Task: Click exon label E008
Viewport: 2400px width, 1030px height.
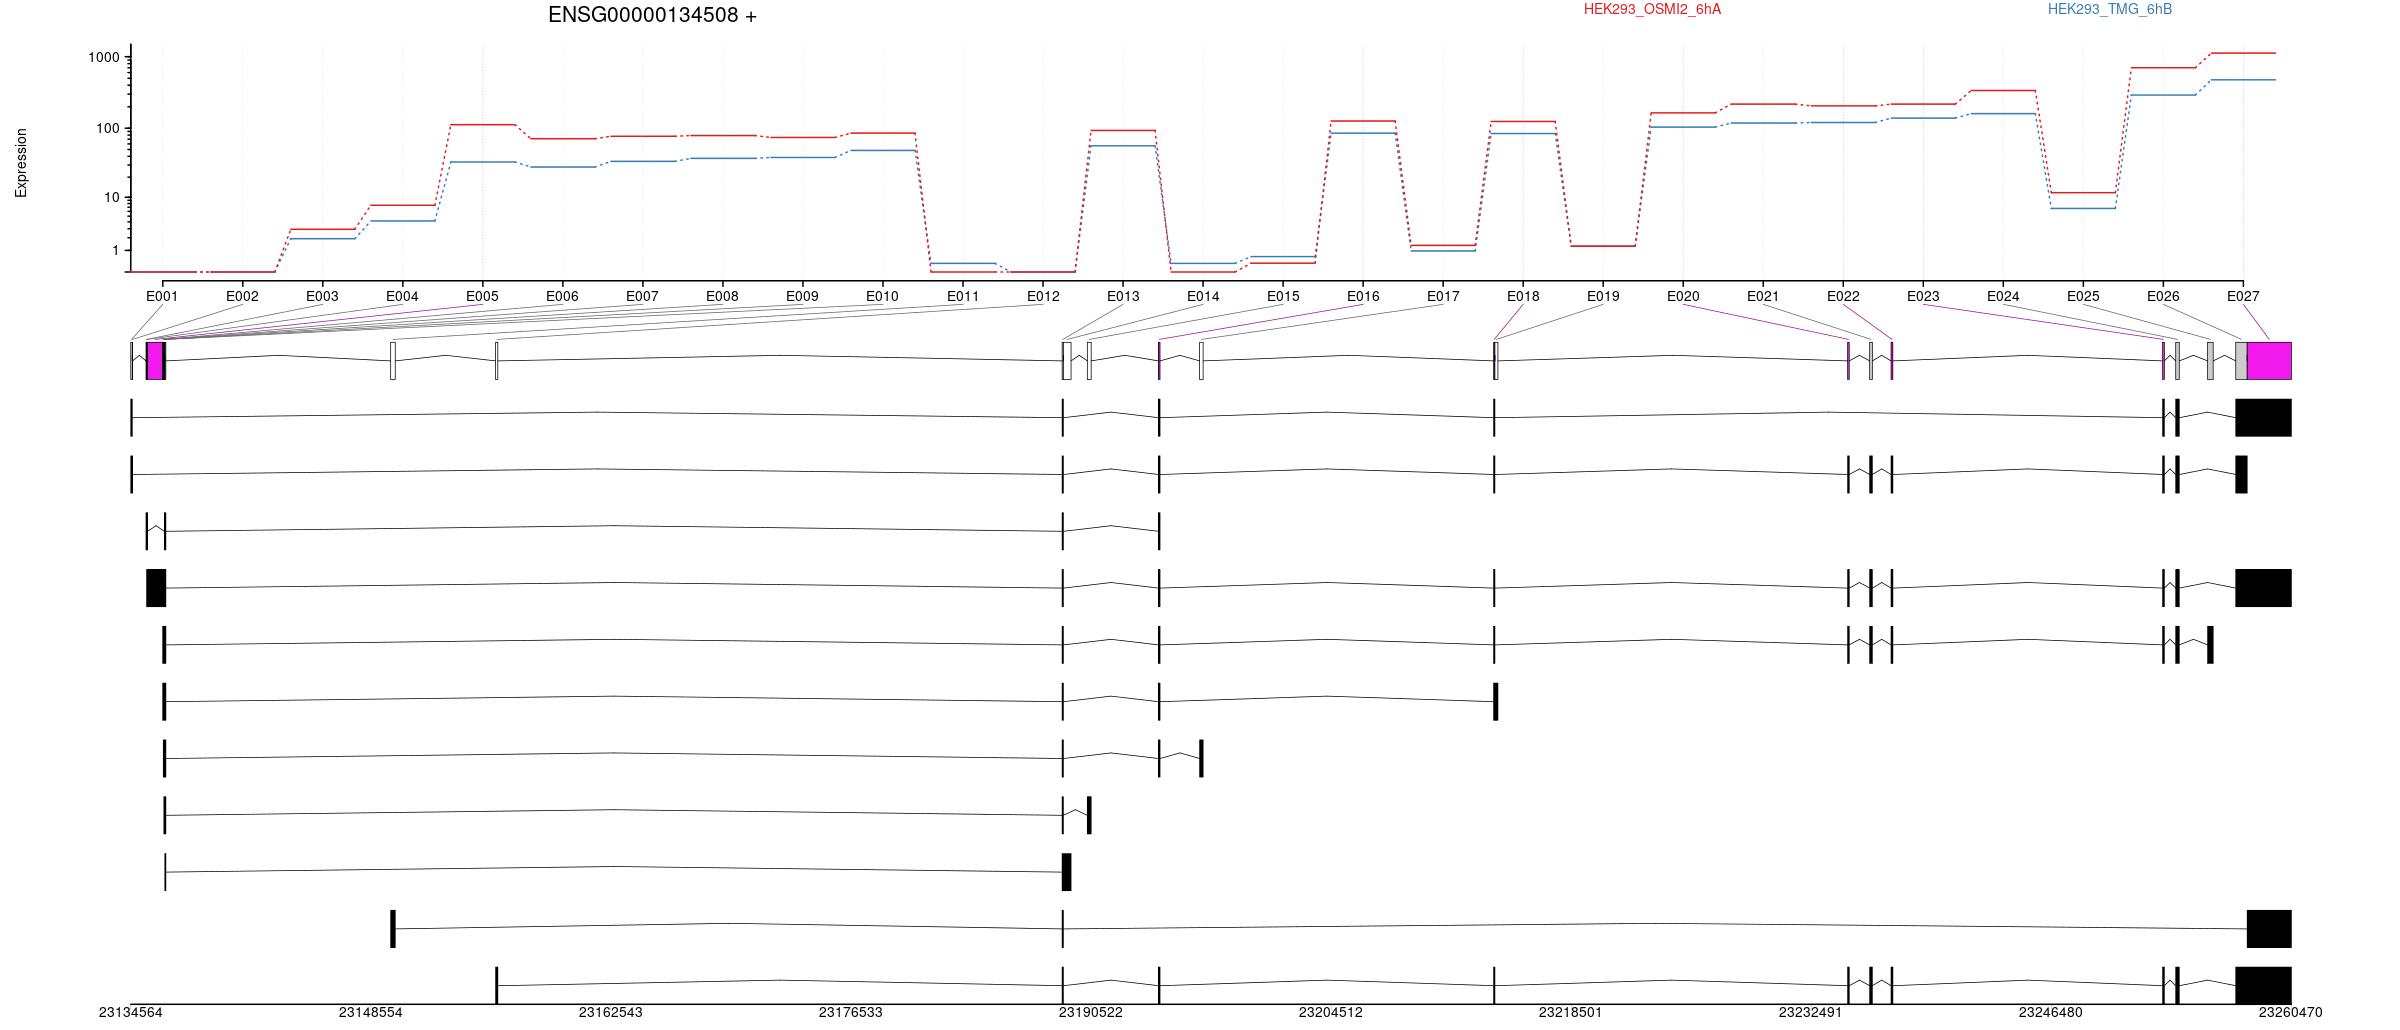Action: 722,296
